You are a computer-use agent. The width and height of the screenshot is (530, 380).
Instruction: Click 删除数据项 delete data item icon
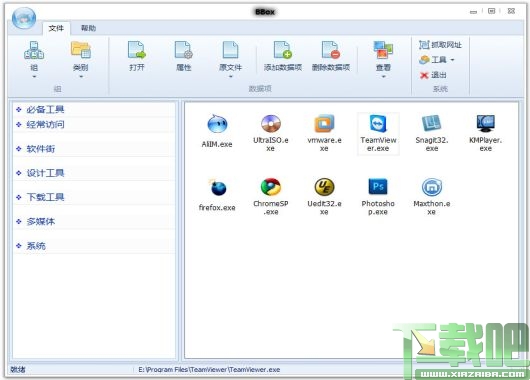(x=331, y=51)
